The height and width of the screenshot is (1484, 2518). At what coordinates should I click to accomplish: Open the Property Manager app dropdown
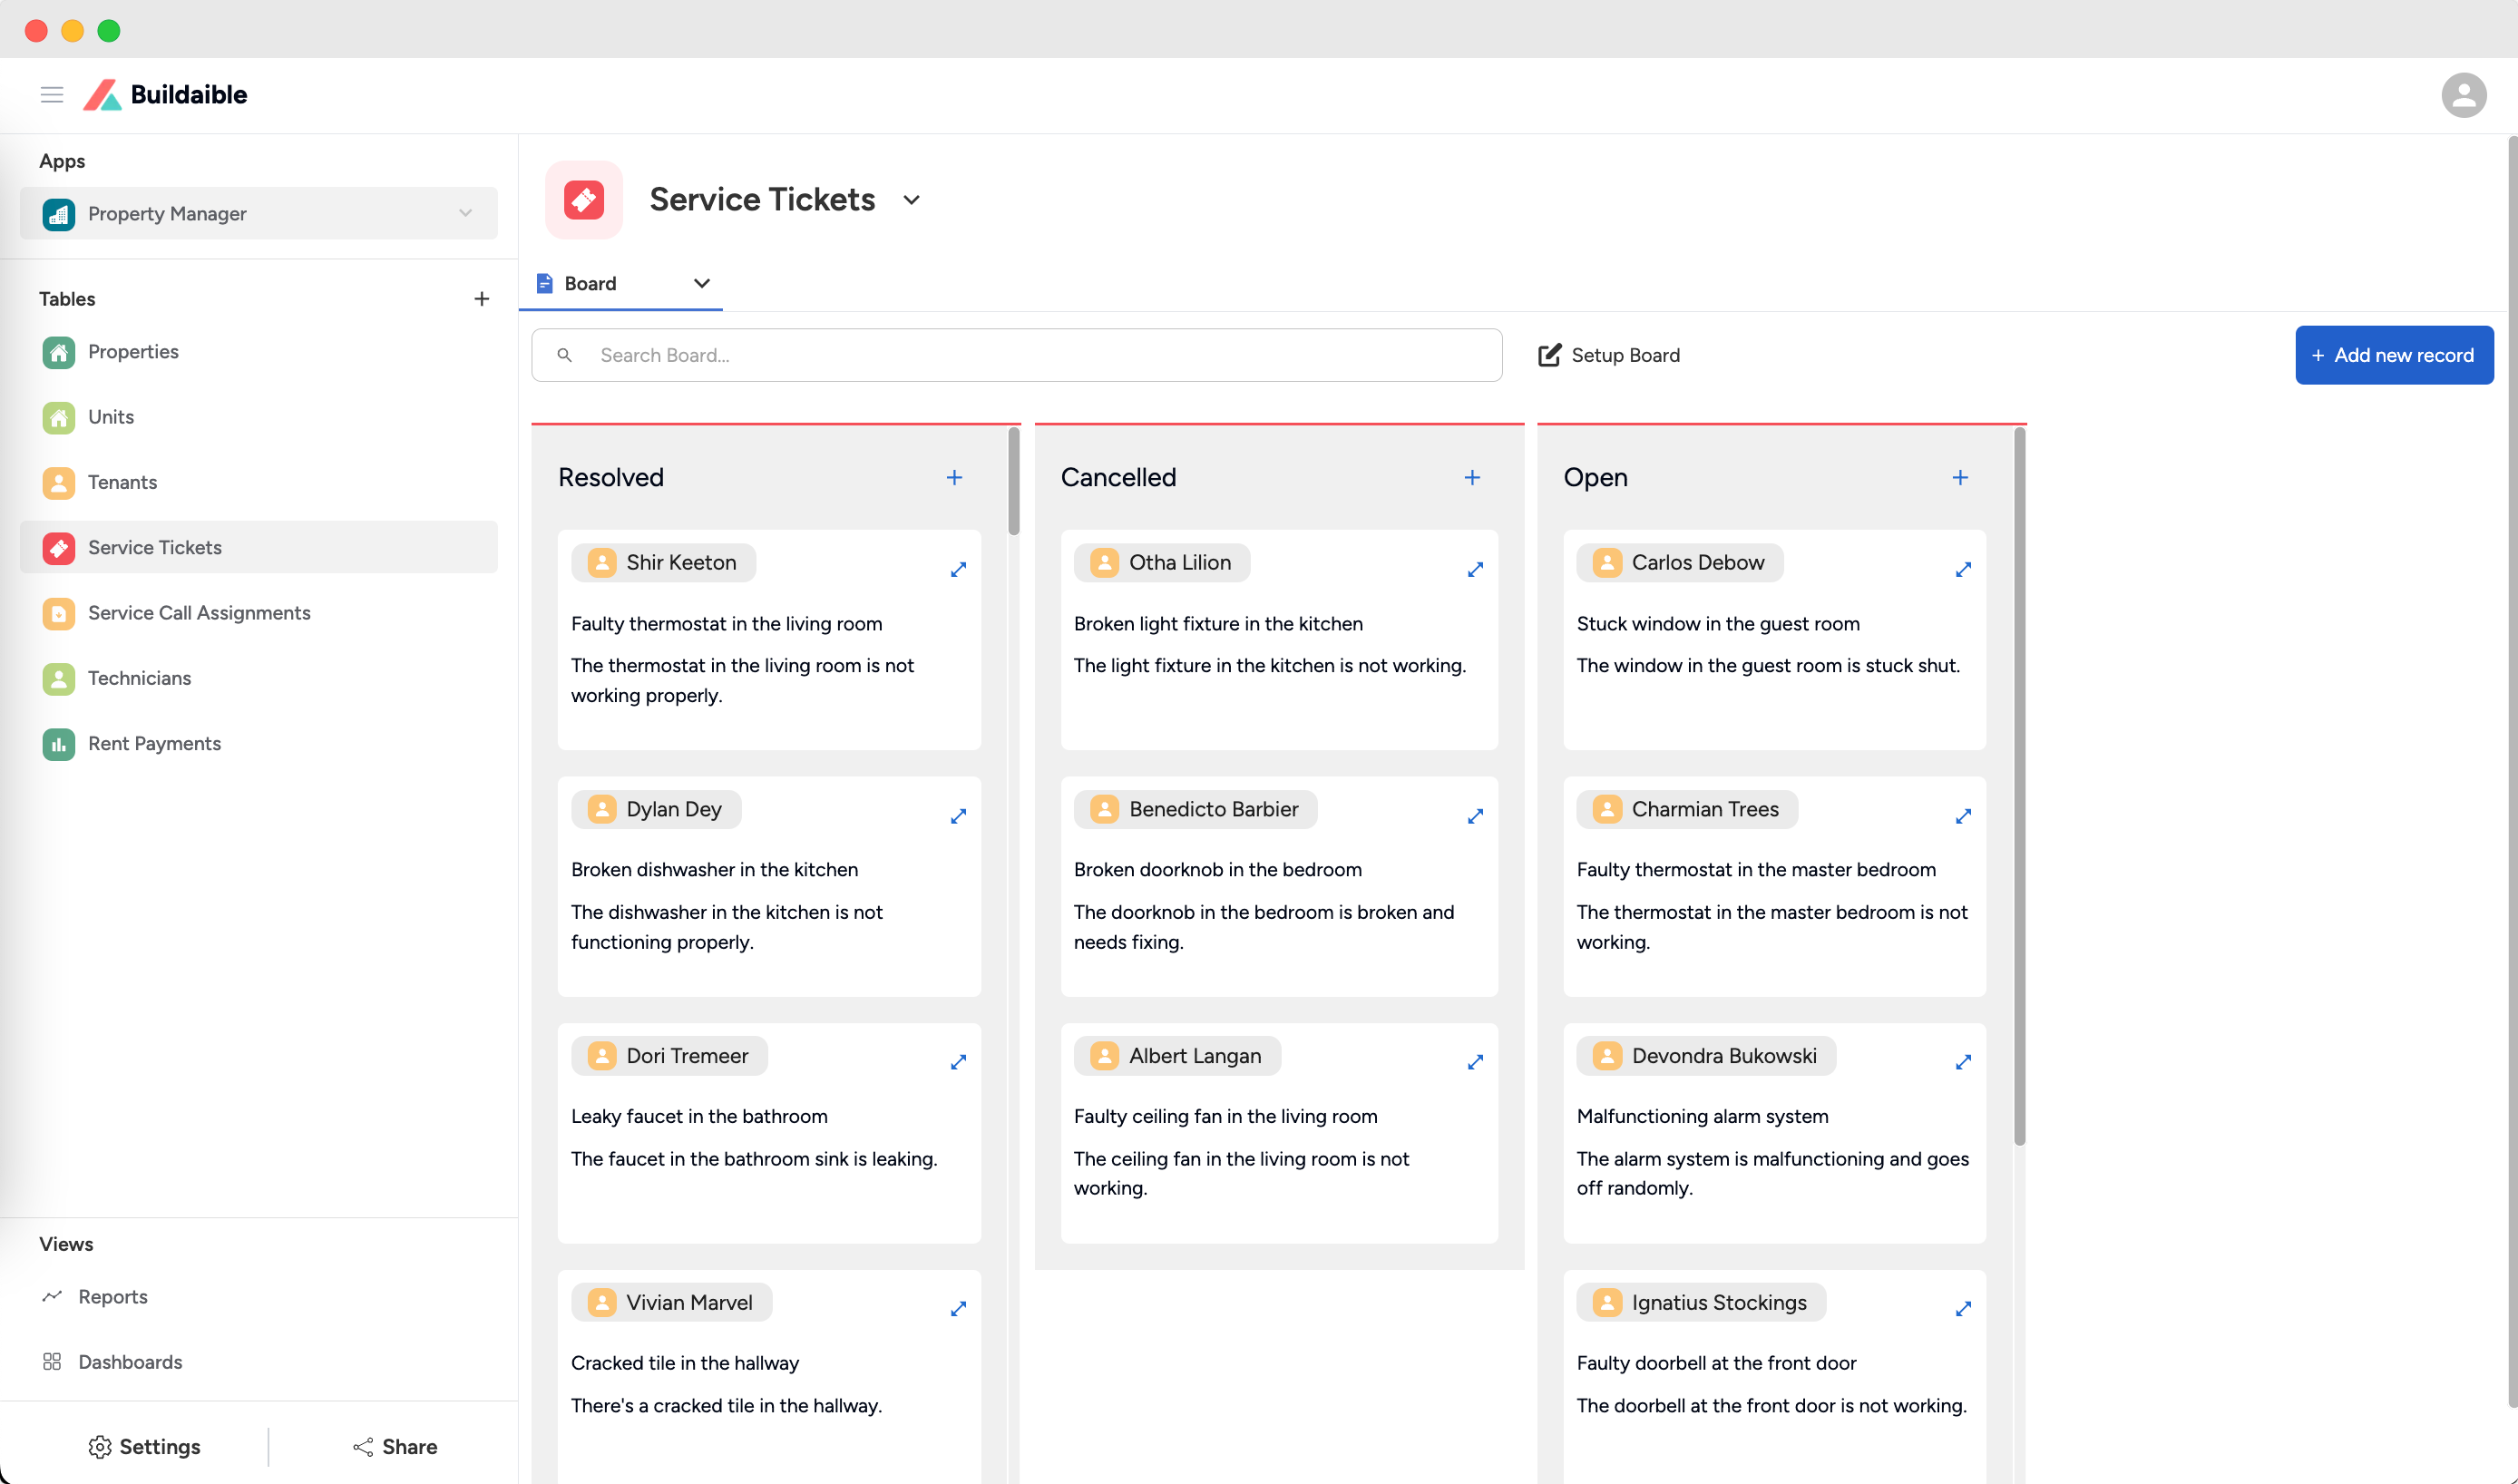(259, 213)
